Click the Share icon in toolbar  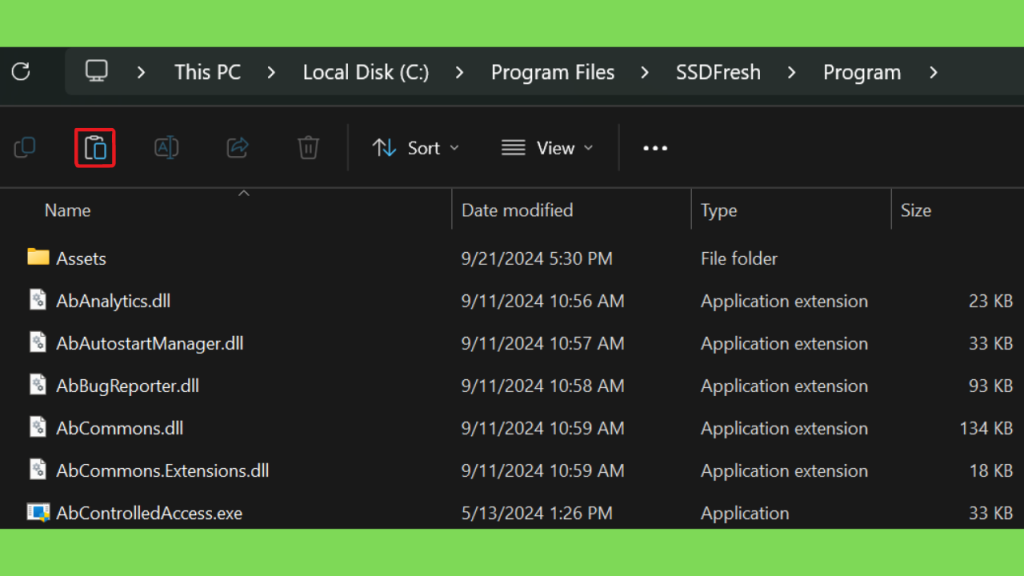coord(237,148)
